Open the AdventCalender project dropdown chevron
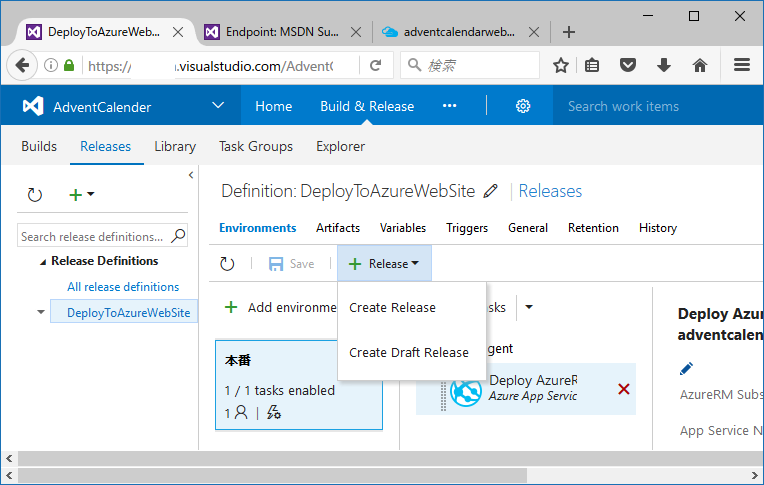Image resolution: width=764 pixels, height=485 pixels. (218, 105)
